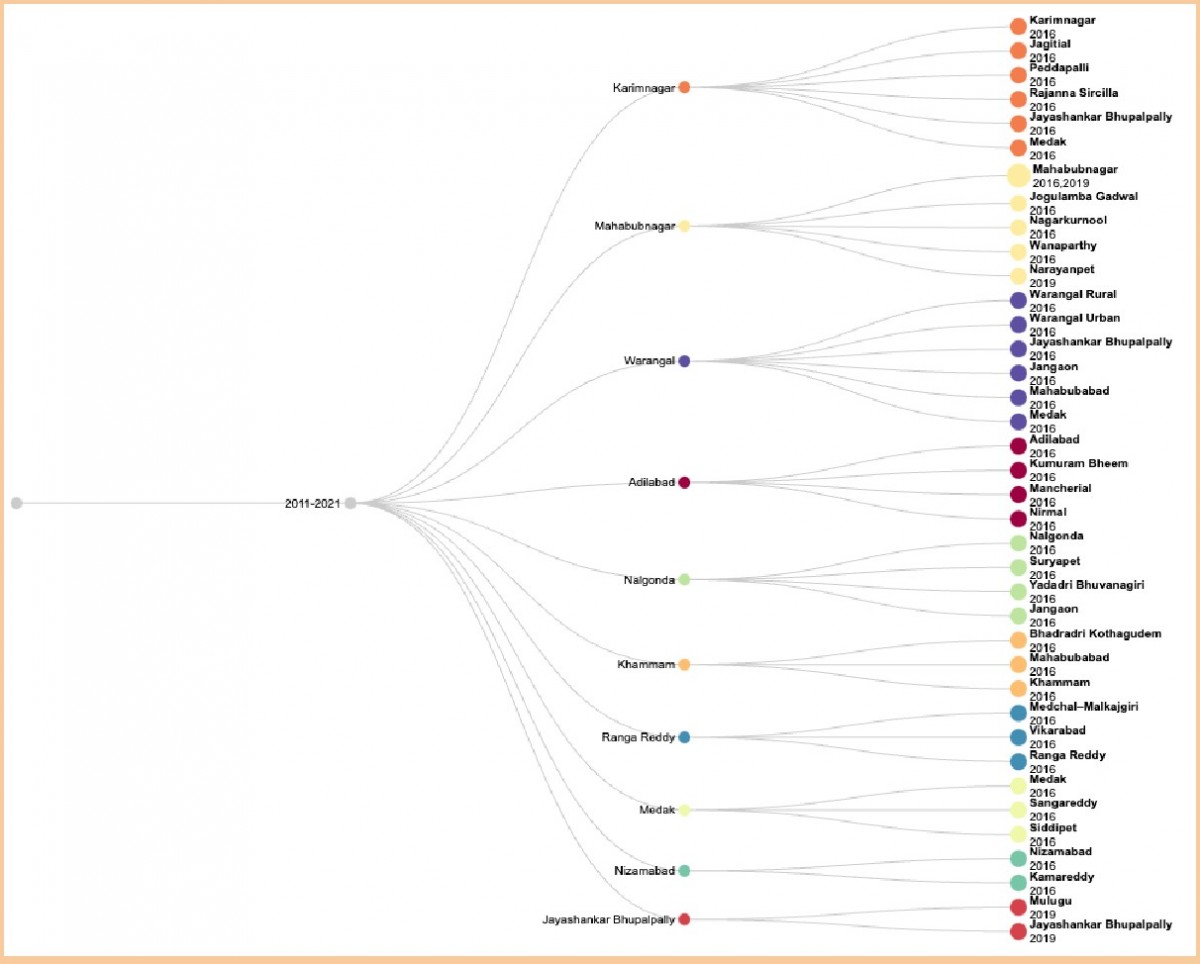Image resolution: width=1200 pixels, height=964 pixels.
Task: Collapse the 2011-2021 root node
Action: coord(350,503)
